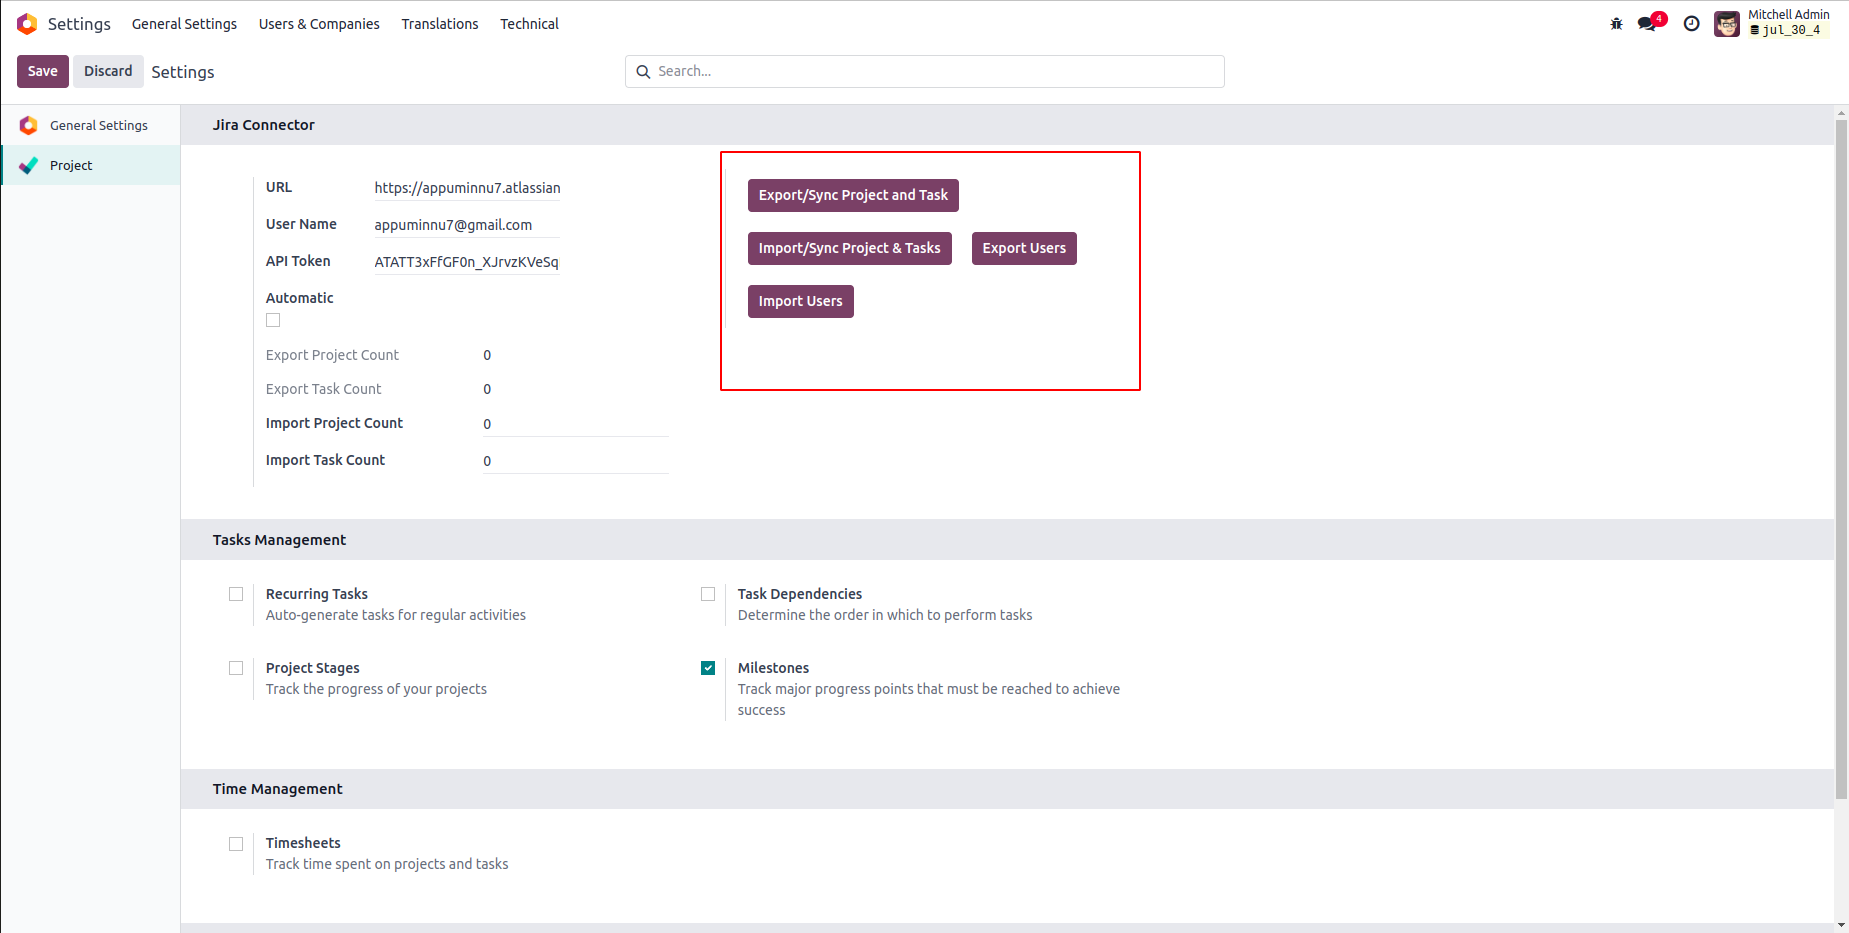The height and width of the screenshot is (933, 1849).
Task: Open the activities clock icon
Action: point(1691,24)
